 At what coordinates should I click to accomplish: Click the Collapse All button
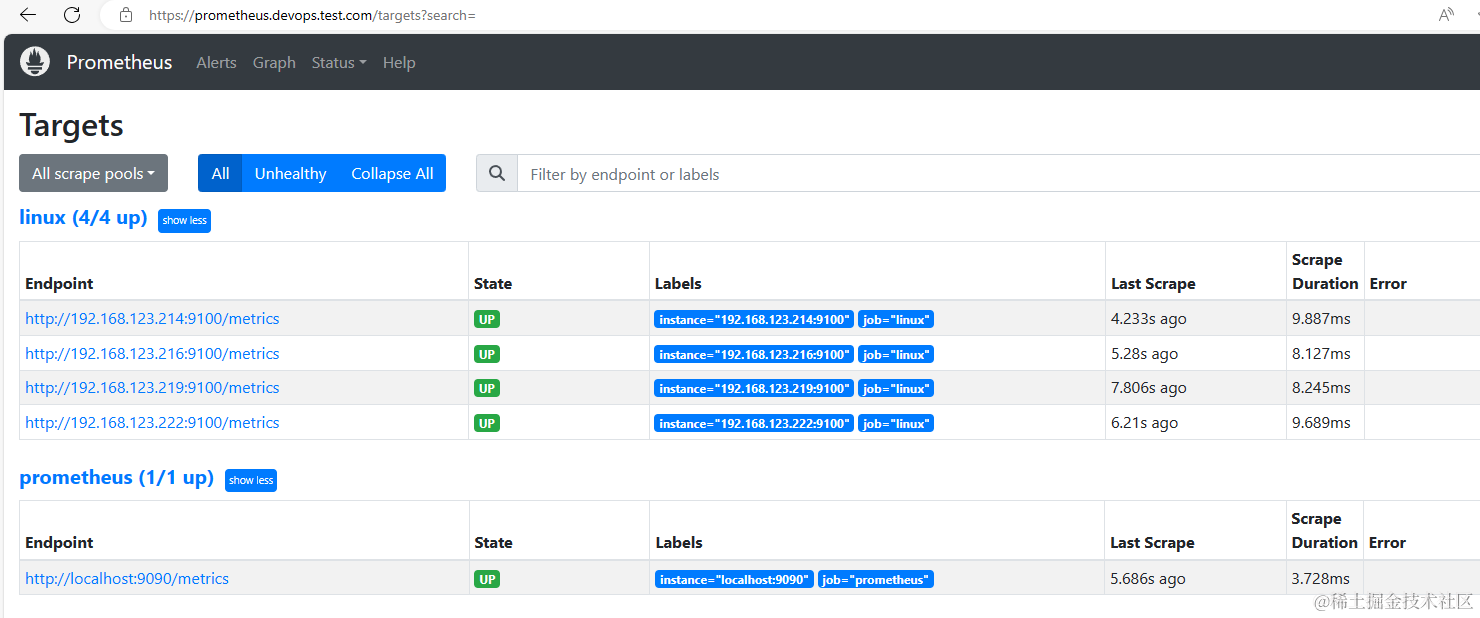click(x=392, y=173)
